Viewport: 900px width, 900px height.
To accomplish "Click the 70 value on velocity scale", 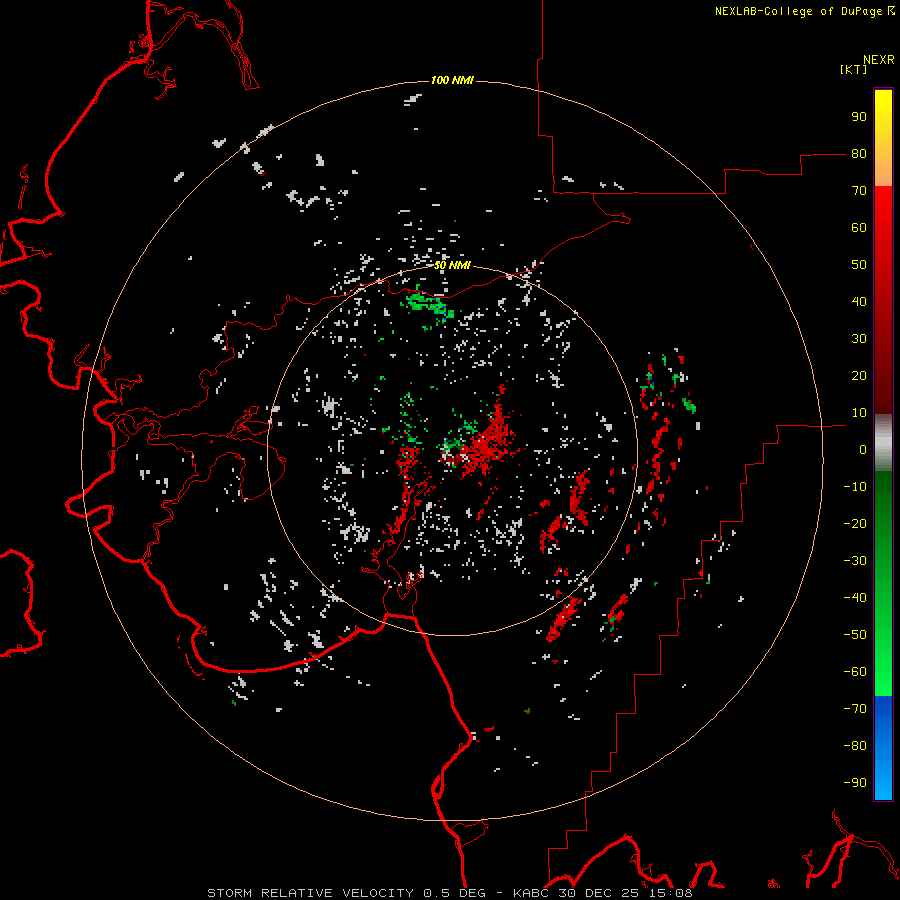I will 859,191.
